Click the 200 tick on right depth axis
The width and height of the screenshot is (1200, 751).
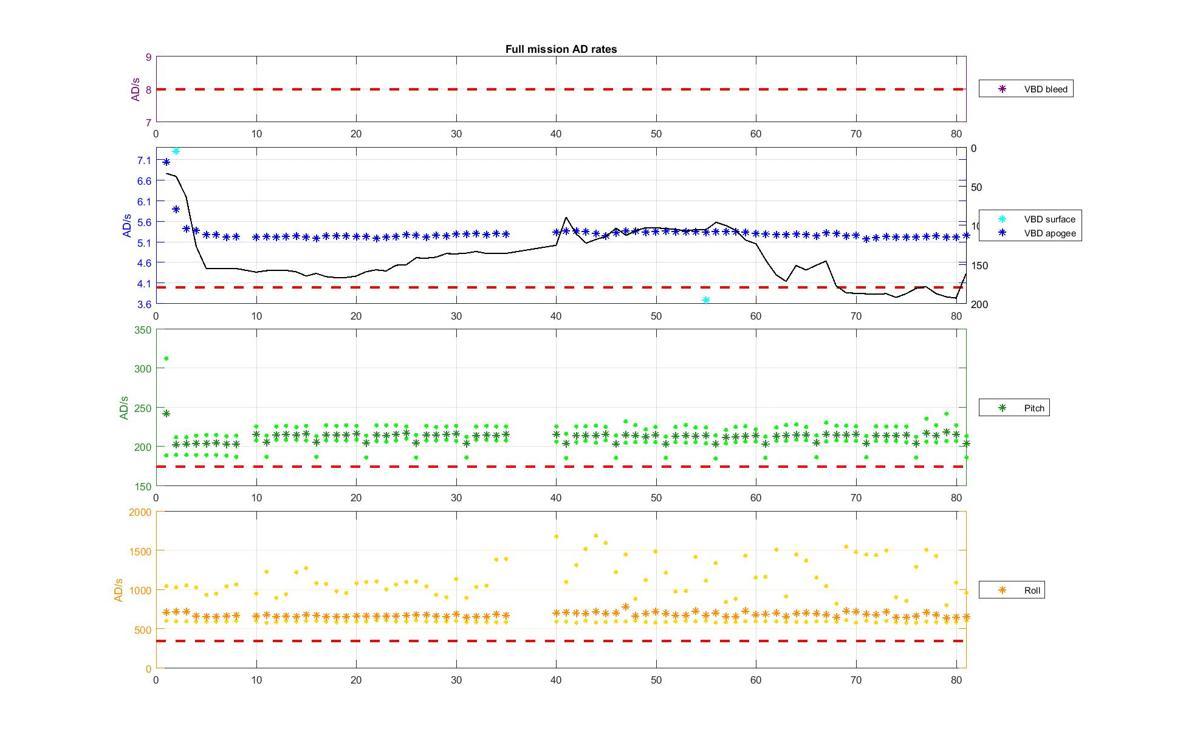(979, 304)
